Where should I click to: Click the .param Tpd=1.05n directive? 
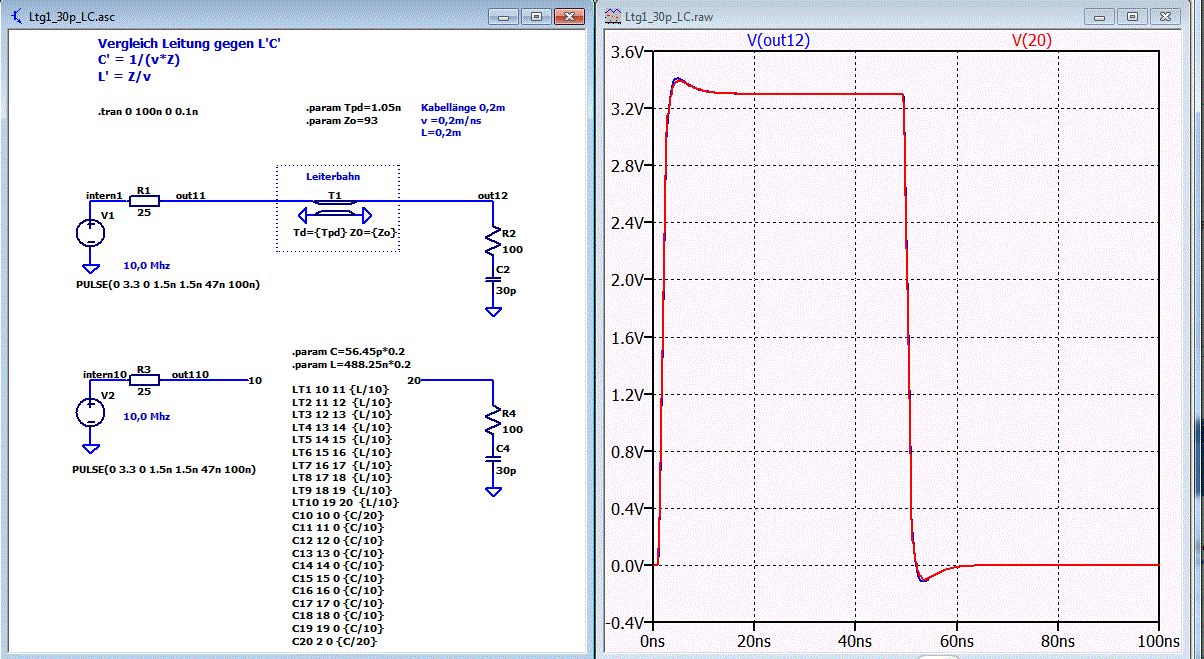pyautogui.click(x=353, y=106)
